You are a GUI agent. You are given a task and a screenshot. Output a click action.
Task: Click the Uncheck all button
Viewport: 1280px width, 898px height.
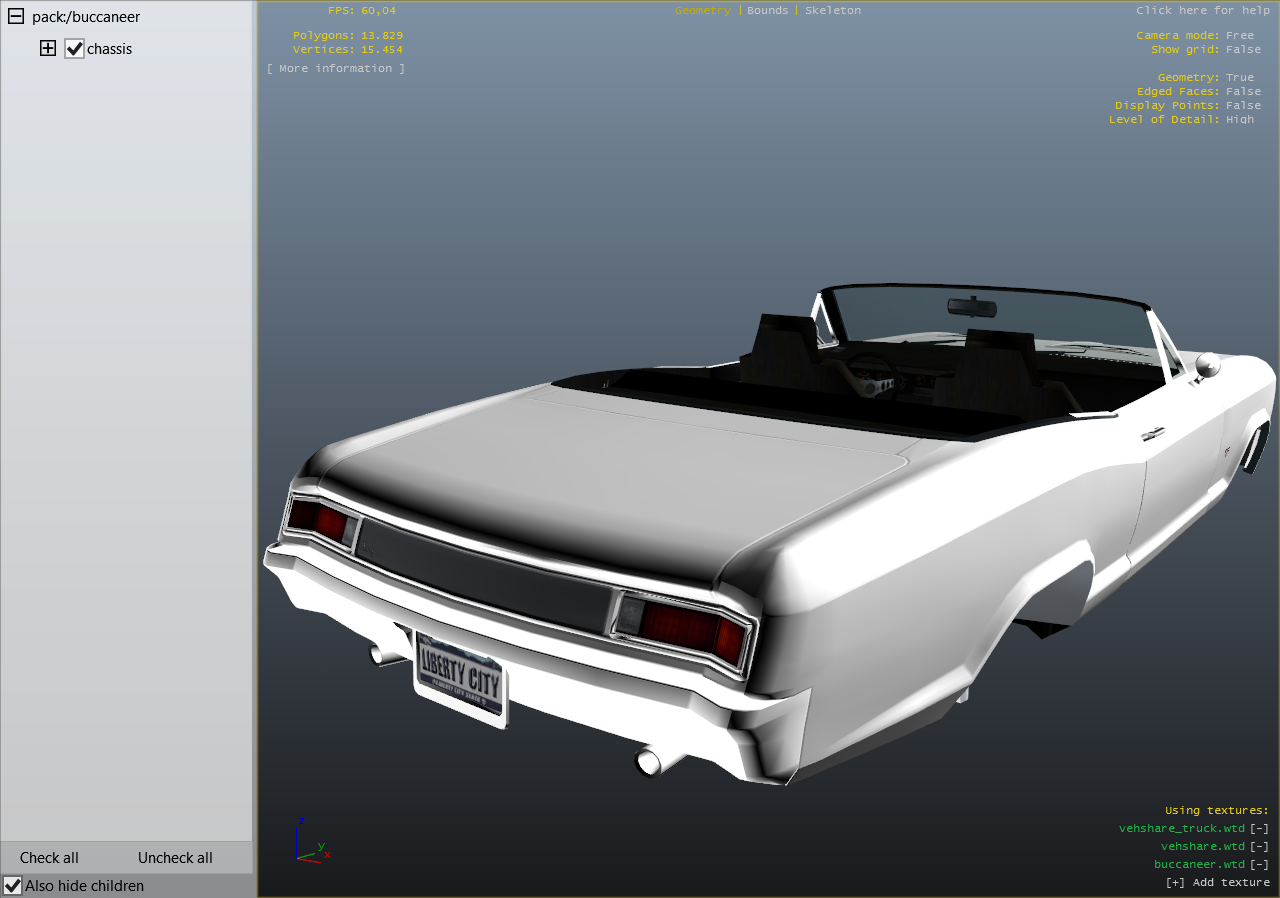click(x=175, y=858)
